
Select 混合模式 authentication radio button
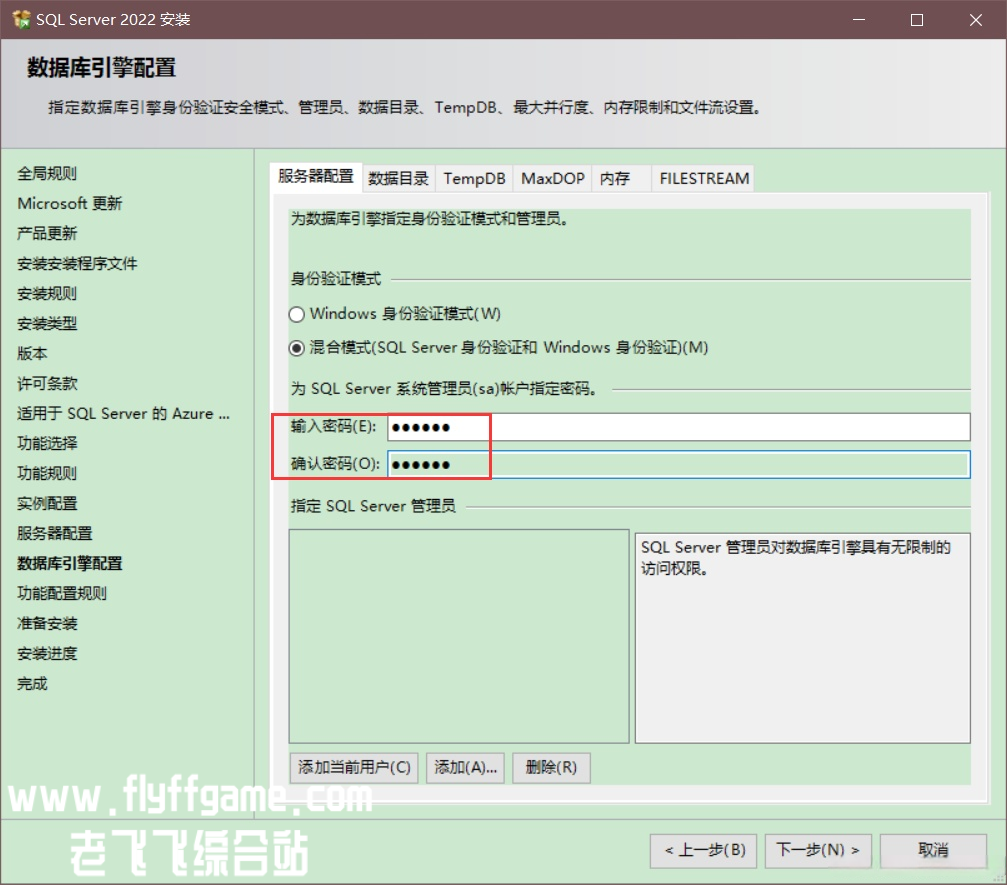[296, 348]
